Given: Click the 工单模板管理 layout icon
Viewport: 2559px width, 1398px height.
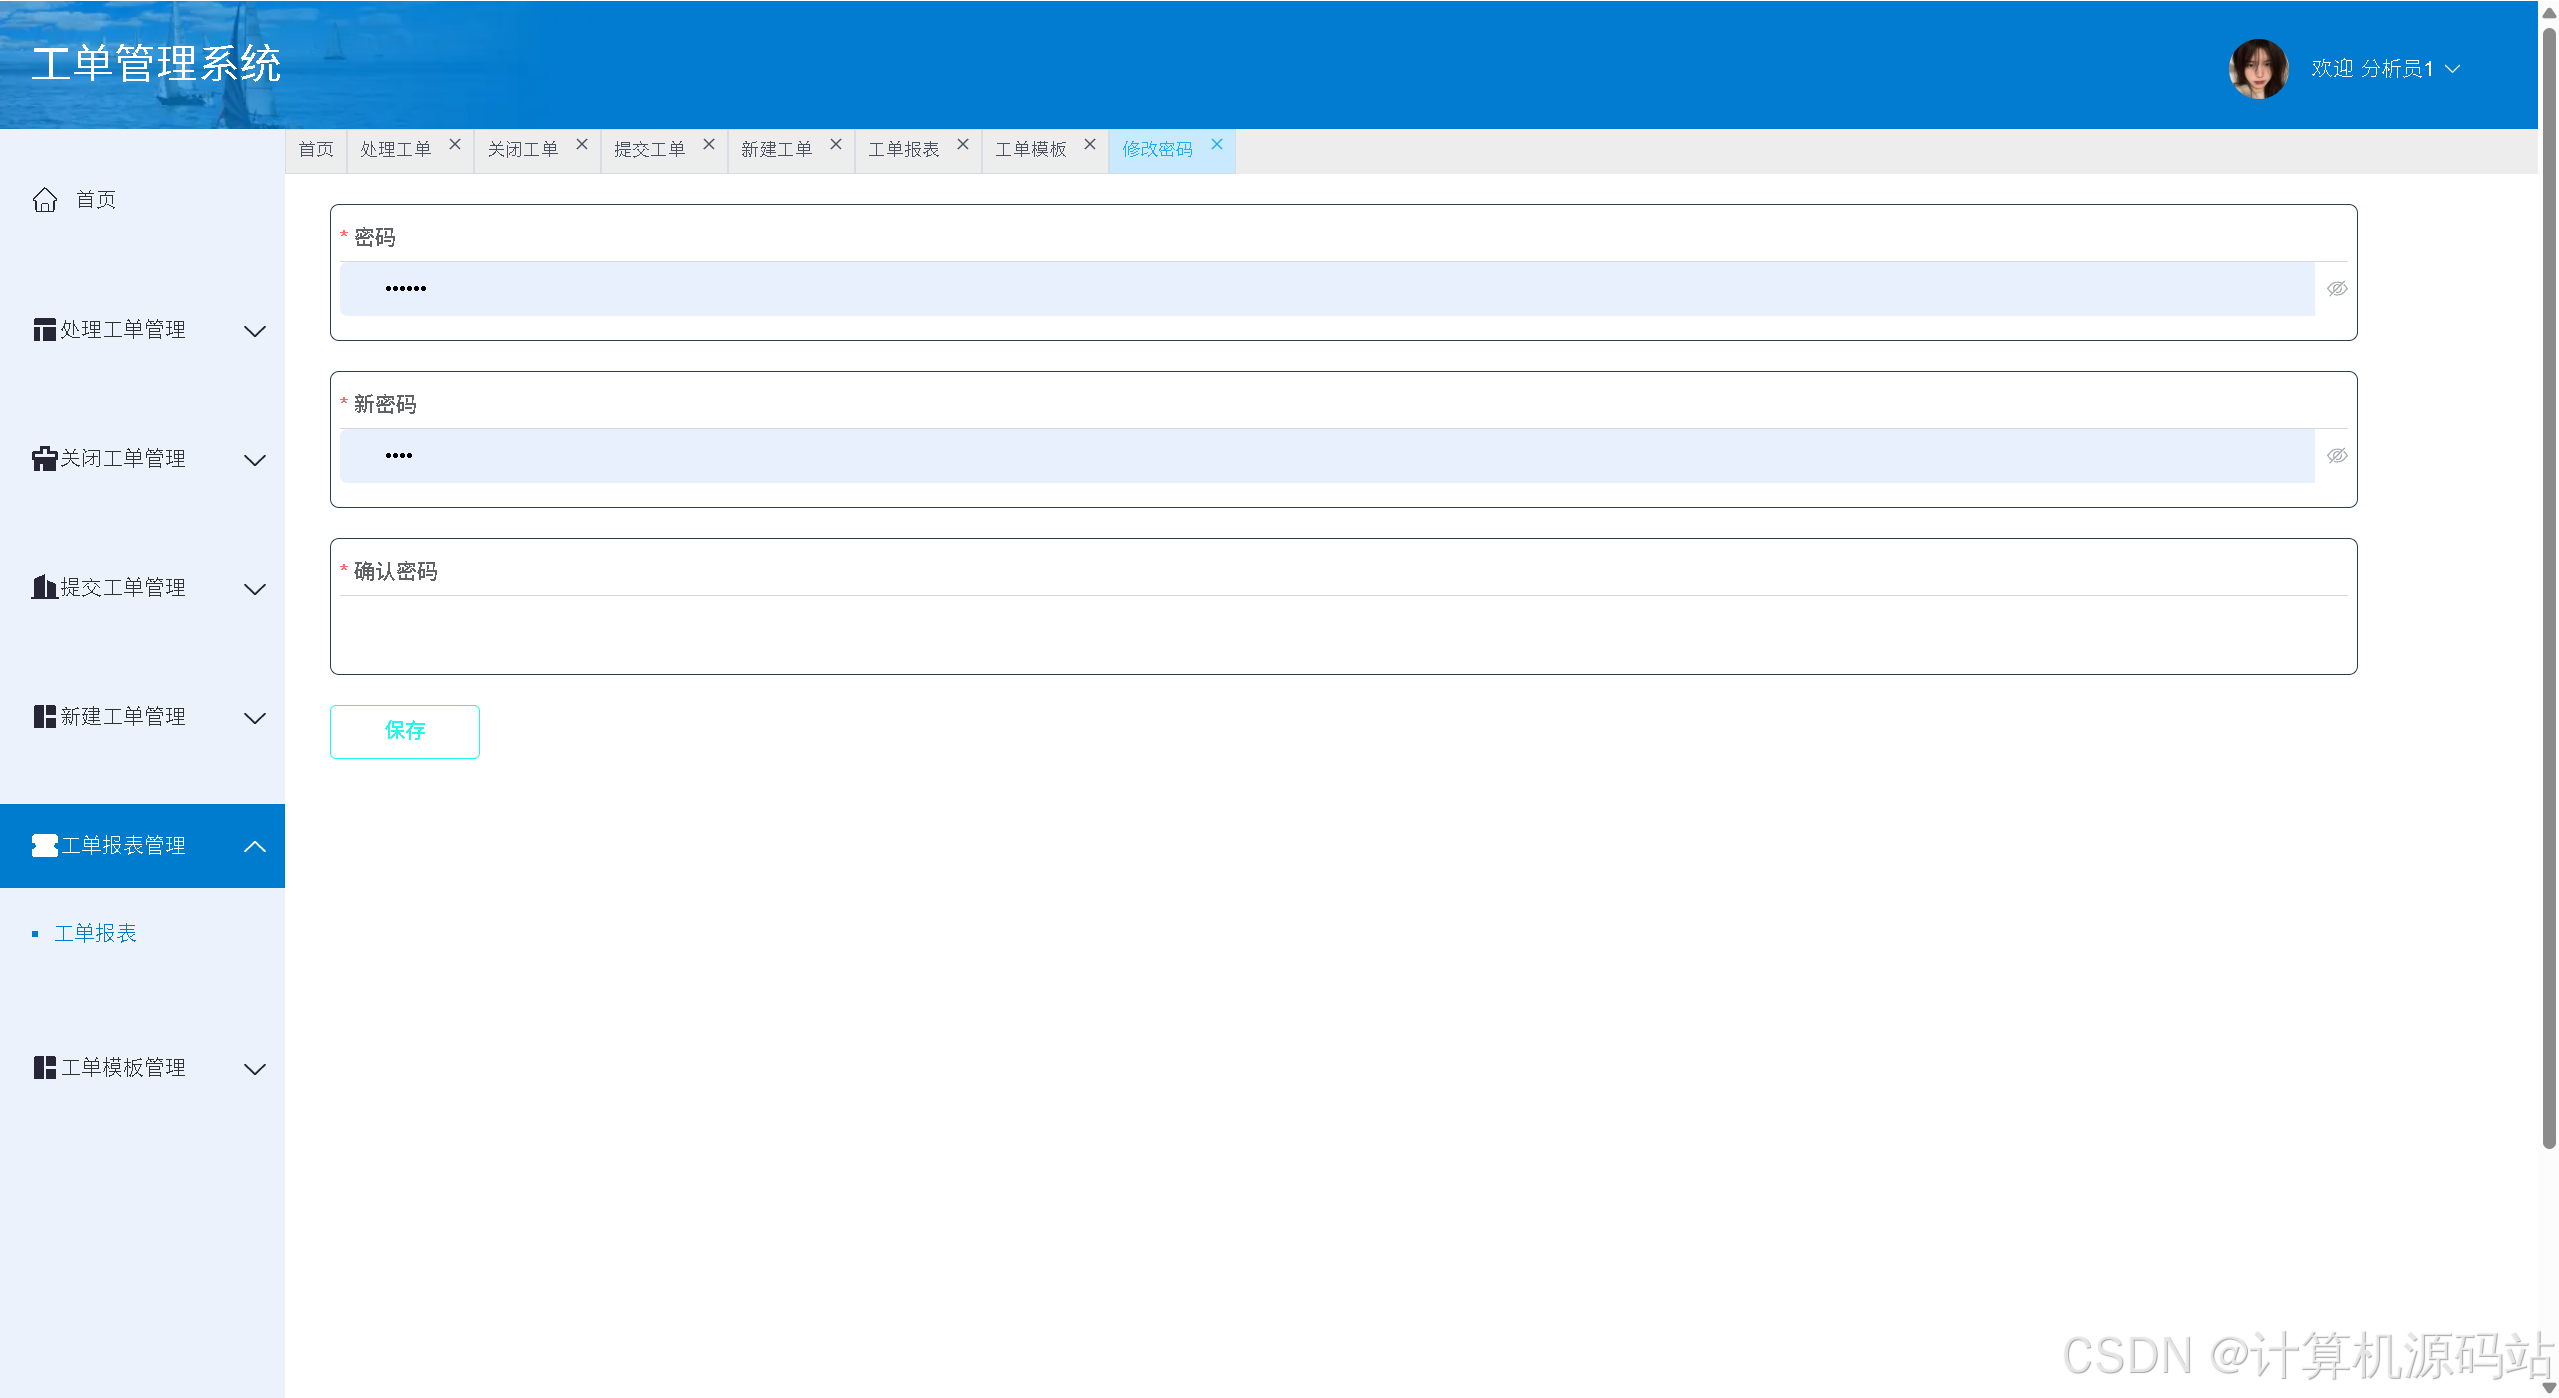Looking at the screenshot, I should click(44, 1068).
